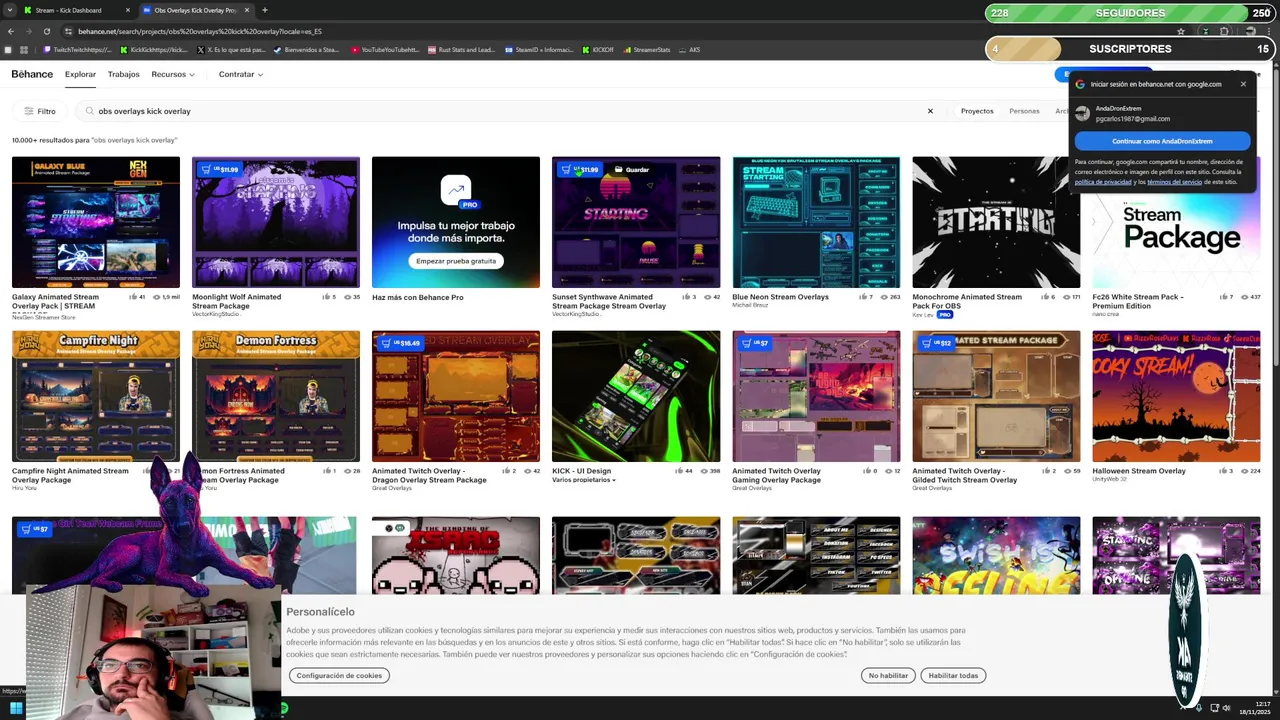Select the Trabajos navigation tab
The width and height of the screenshot is (1280, 720).
click(124, 74)
